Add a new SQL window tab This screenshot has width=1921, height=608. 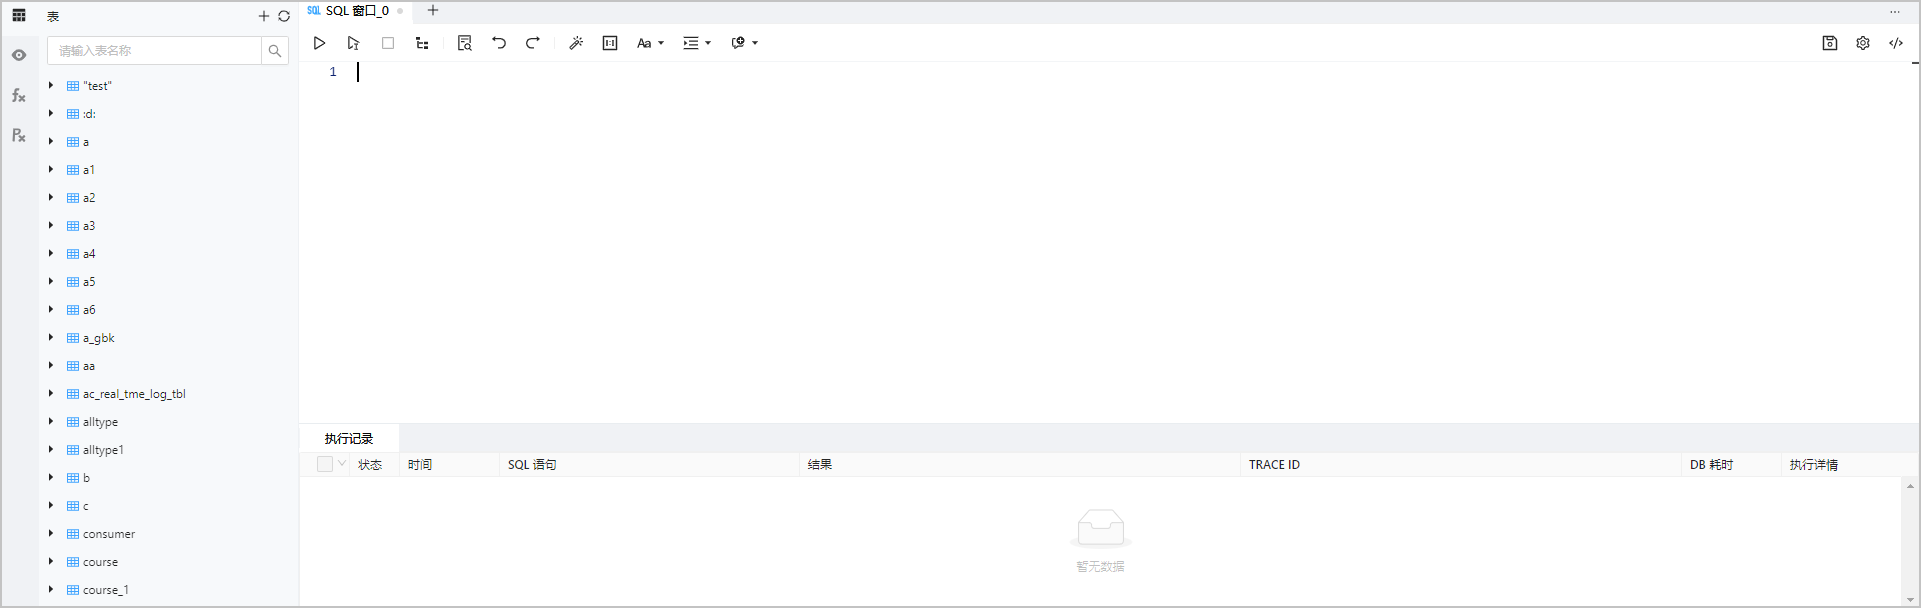point(433,11)
